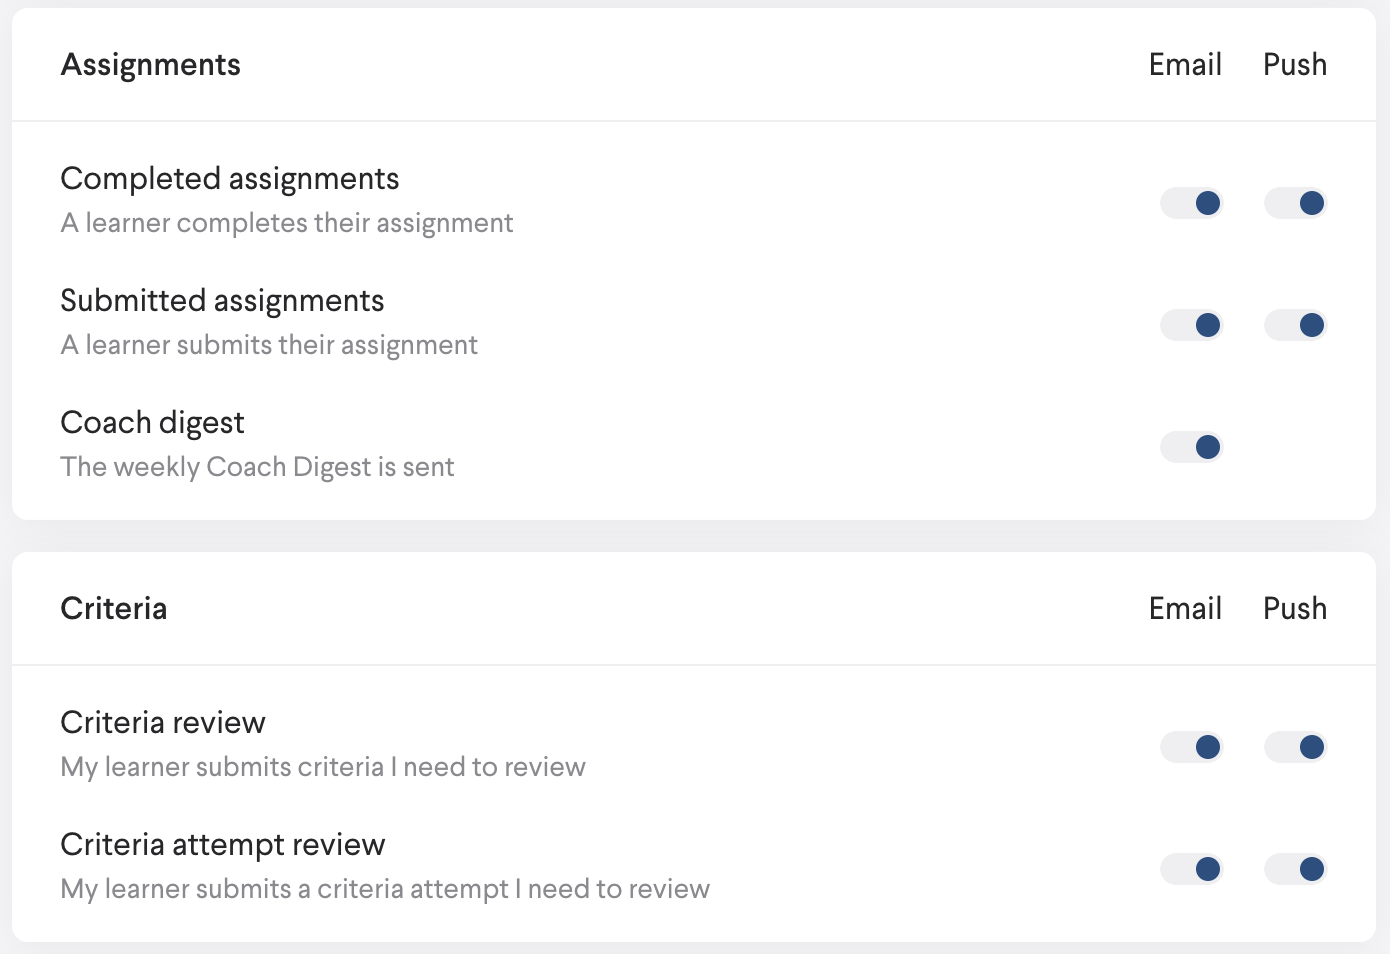1390x954 pixels.
Task: Switch off Push for Criteria review
Action: click(1295, 747)
